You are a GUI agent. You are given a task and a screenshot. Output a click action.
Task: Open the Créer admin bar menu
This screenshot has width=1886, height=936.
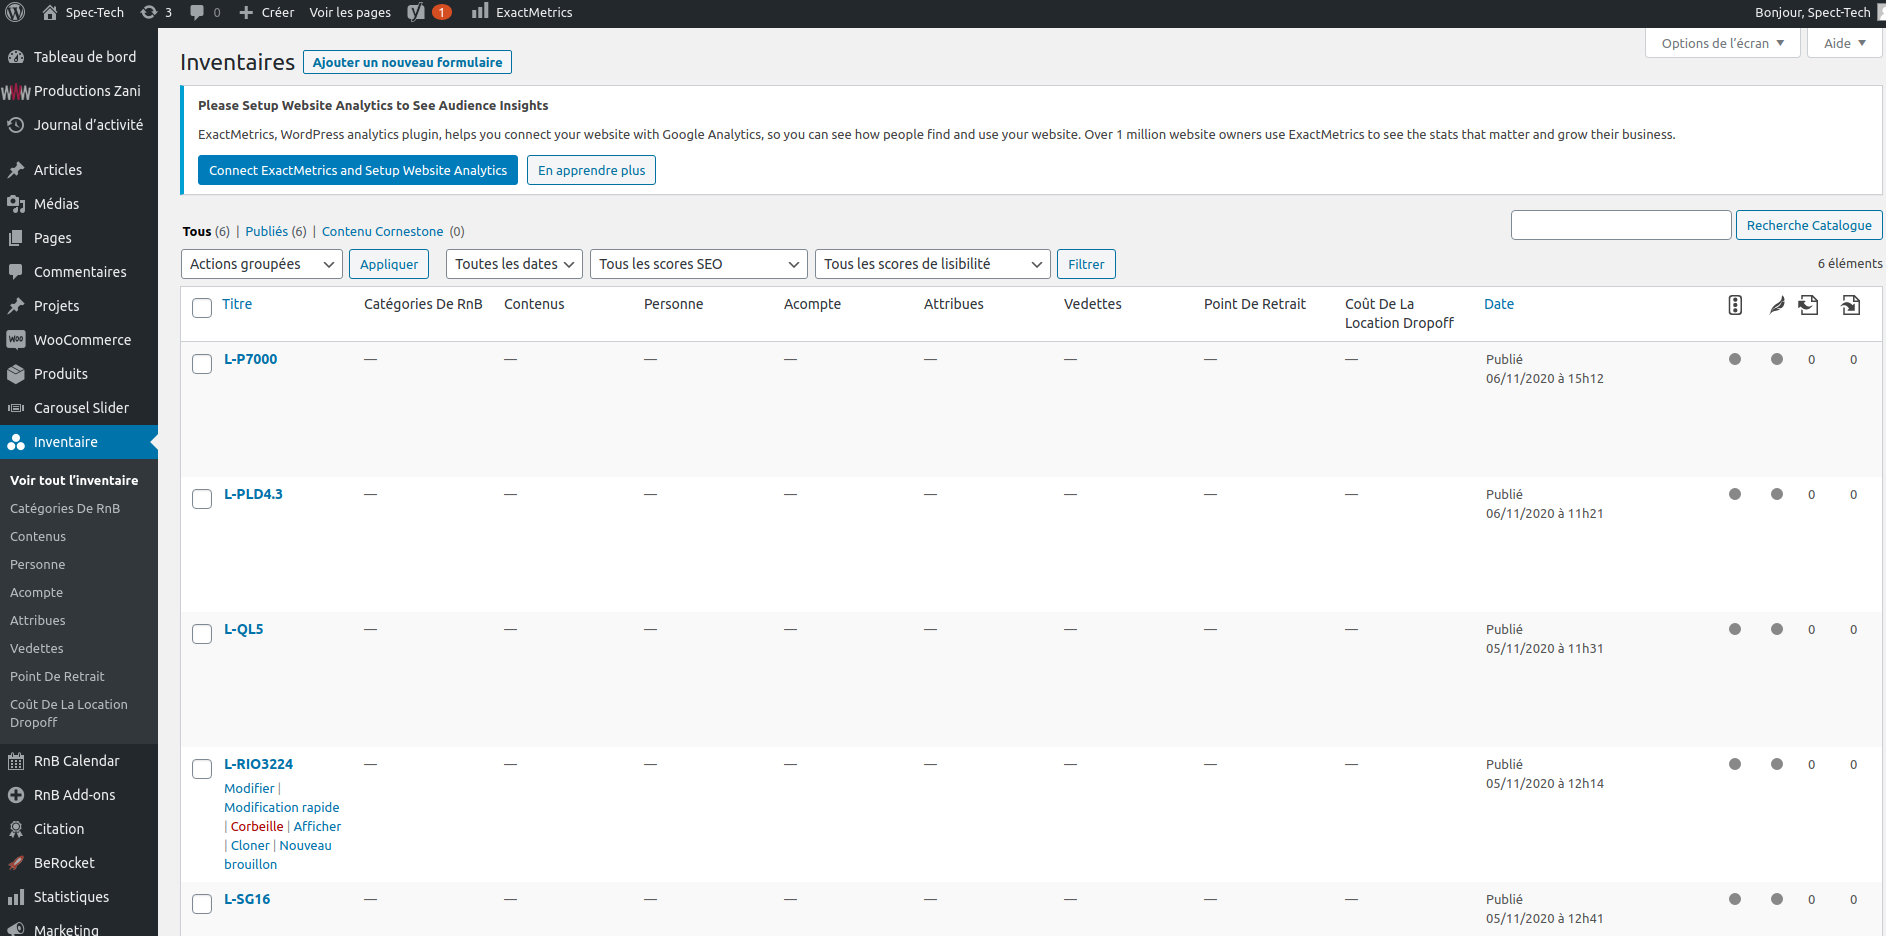[x=266, y=12]
